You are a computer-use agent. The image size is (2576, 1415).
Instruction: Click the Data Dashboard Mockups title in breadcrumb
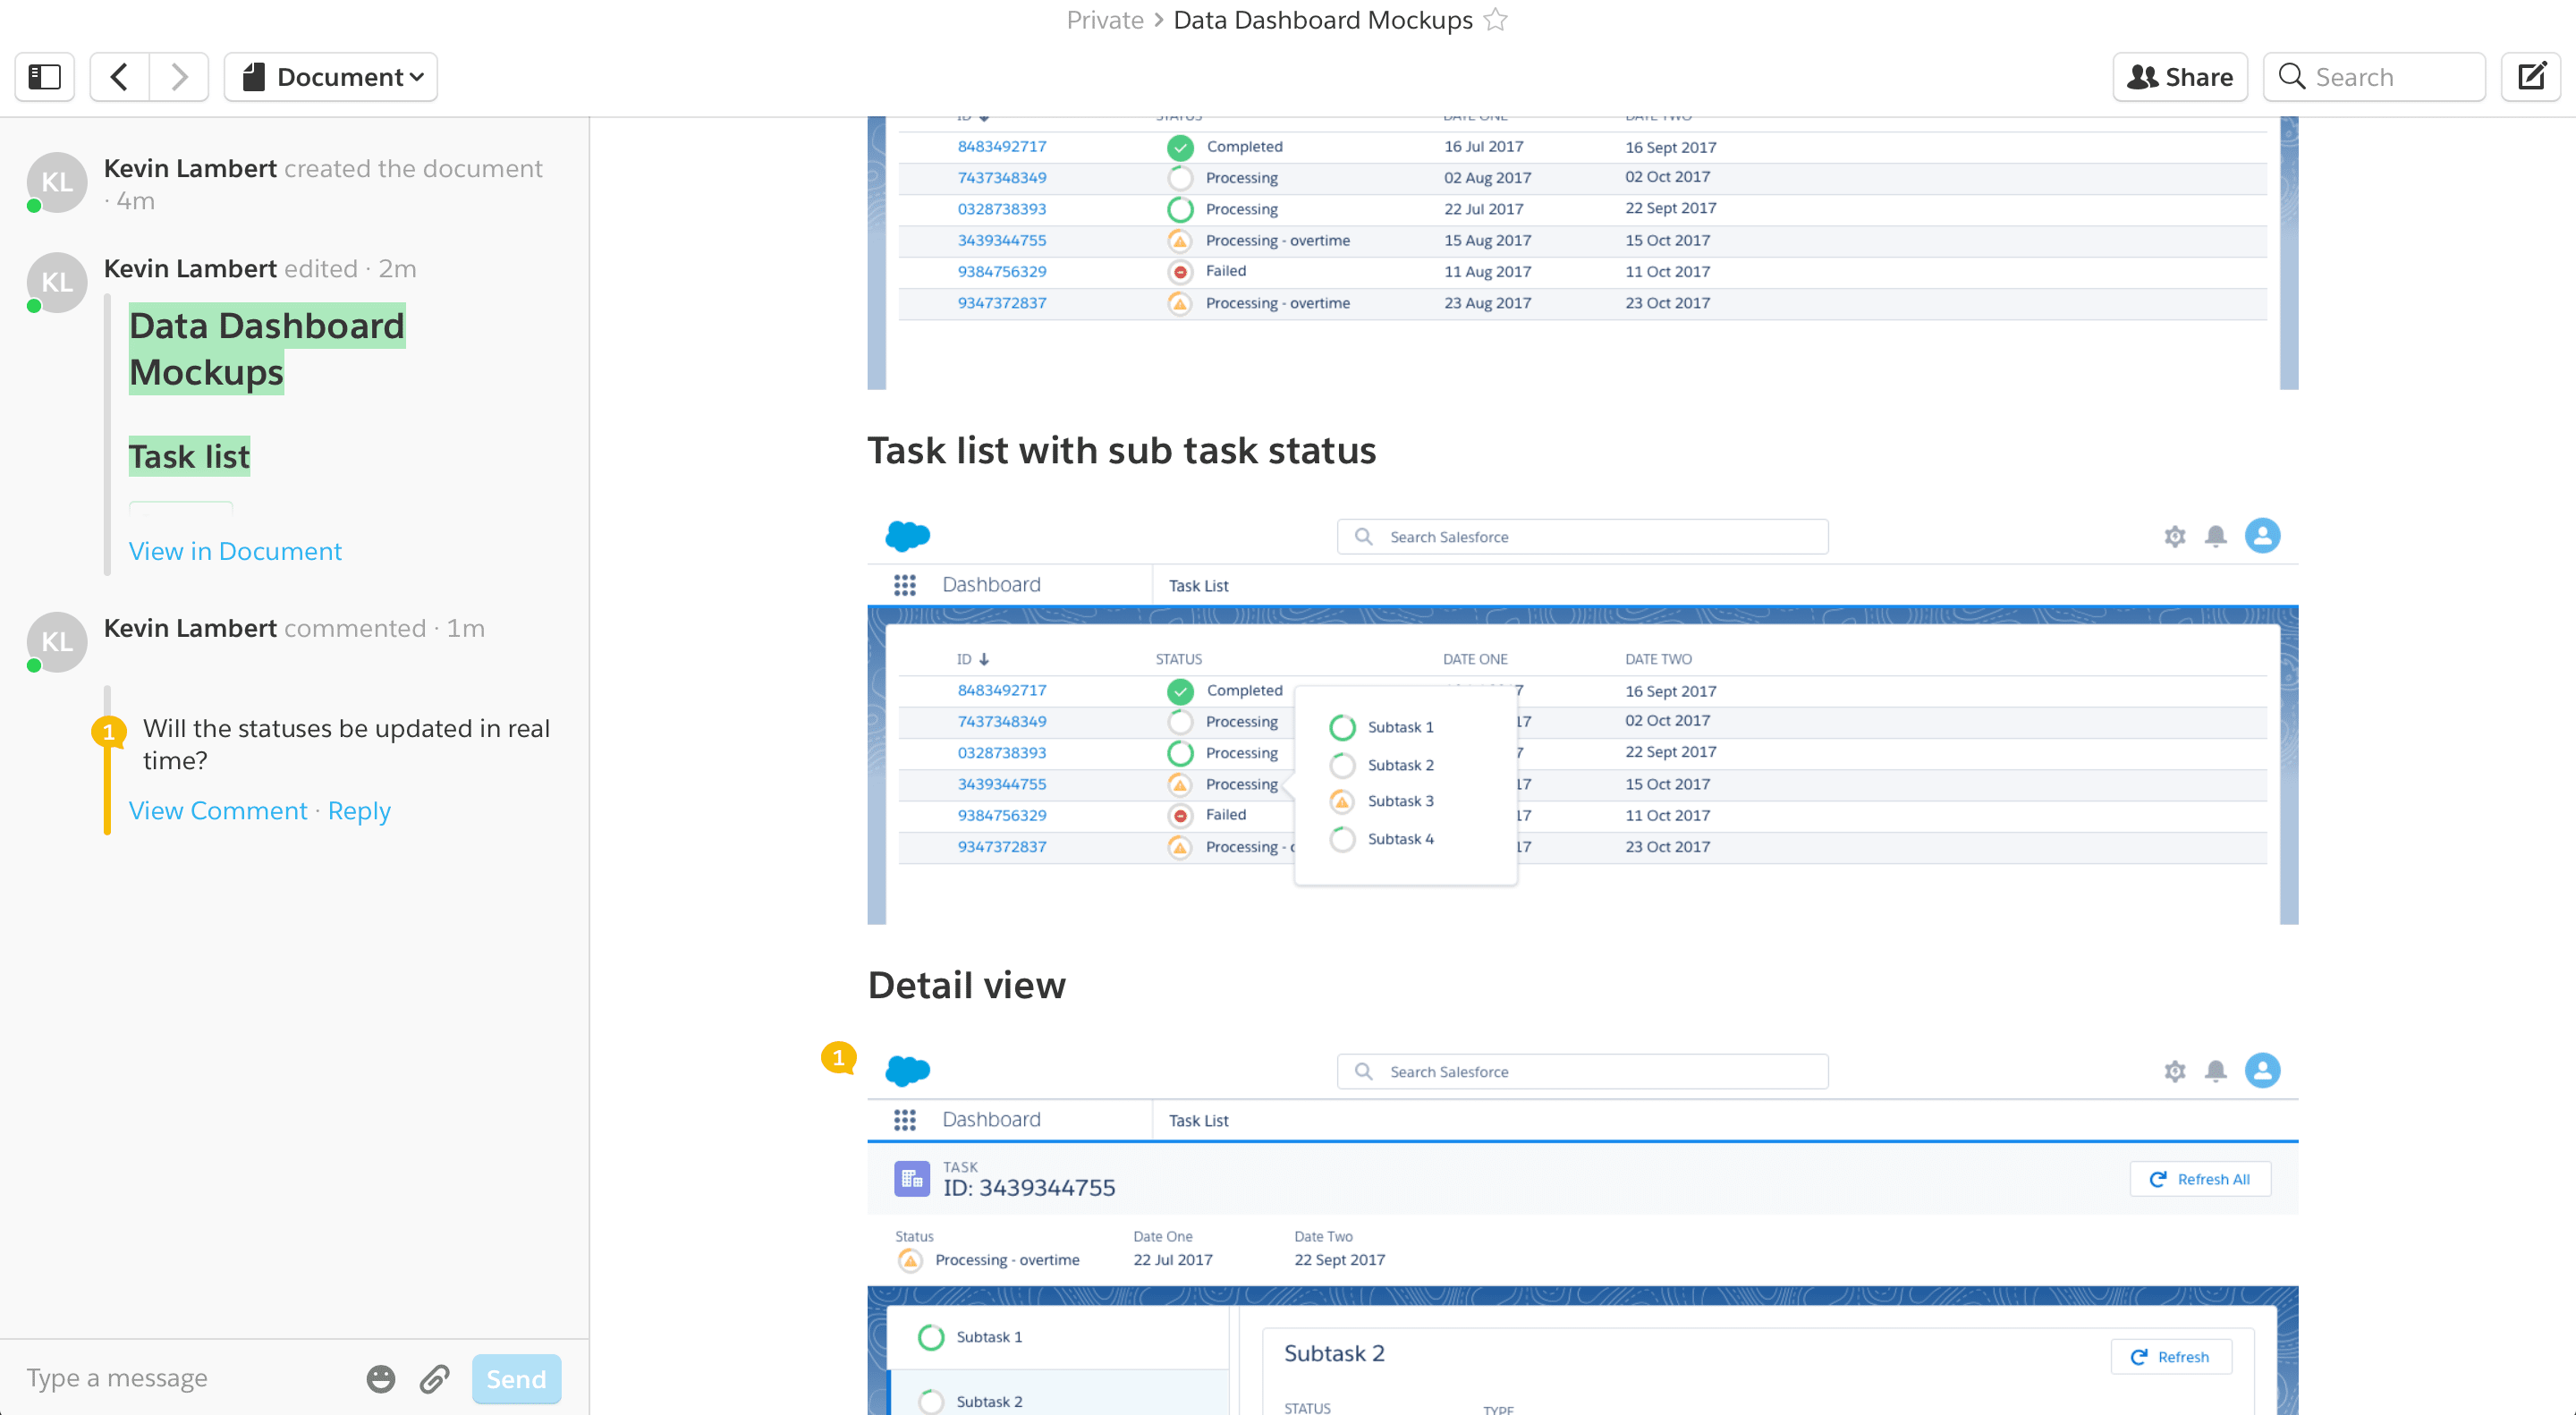pos(1322,20)
